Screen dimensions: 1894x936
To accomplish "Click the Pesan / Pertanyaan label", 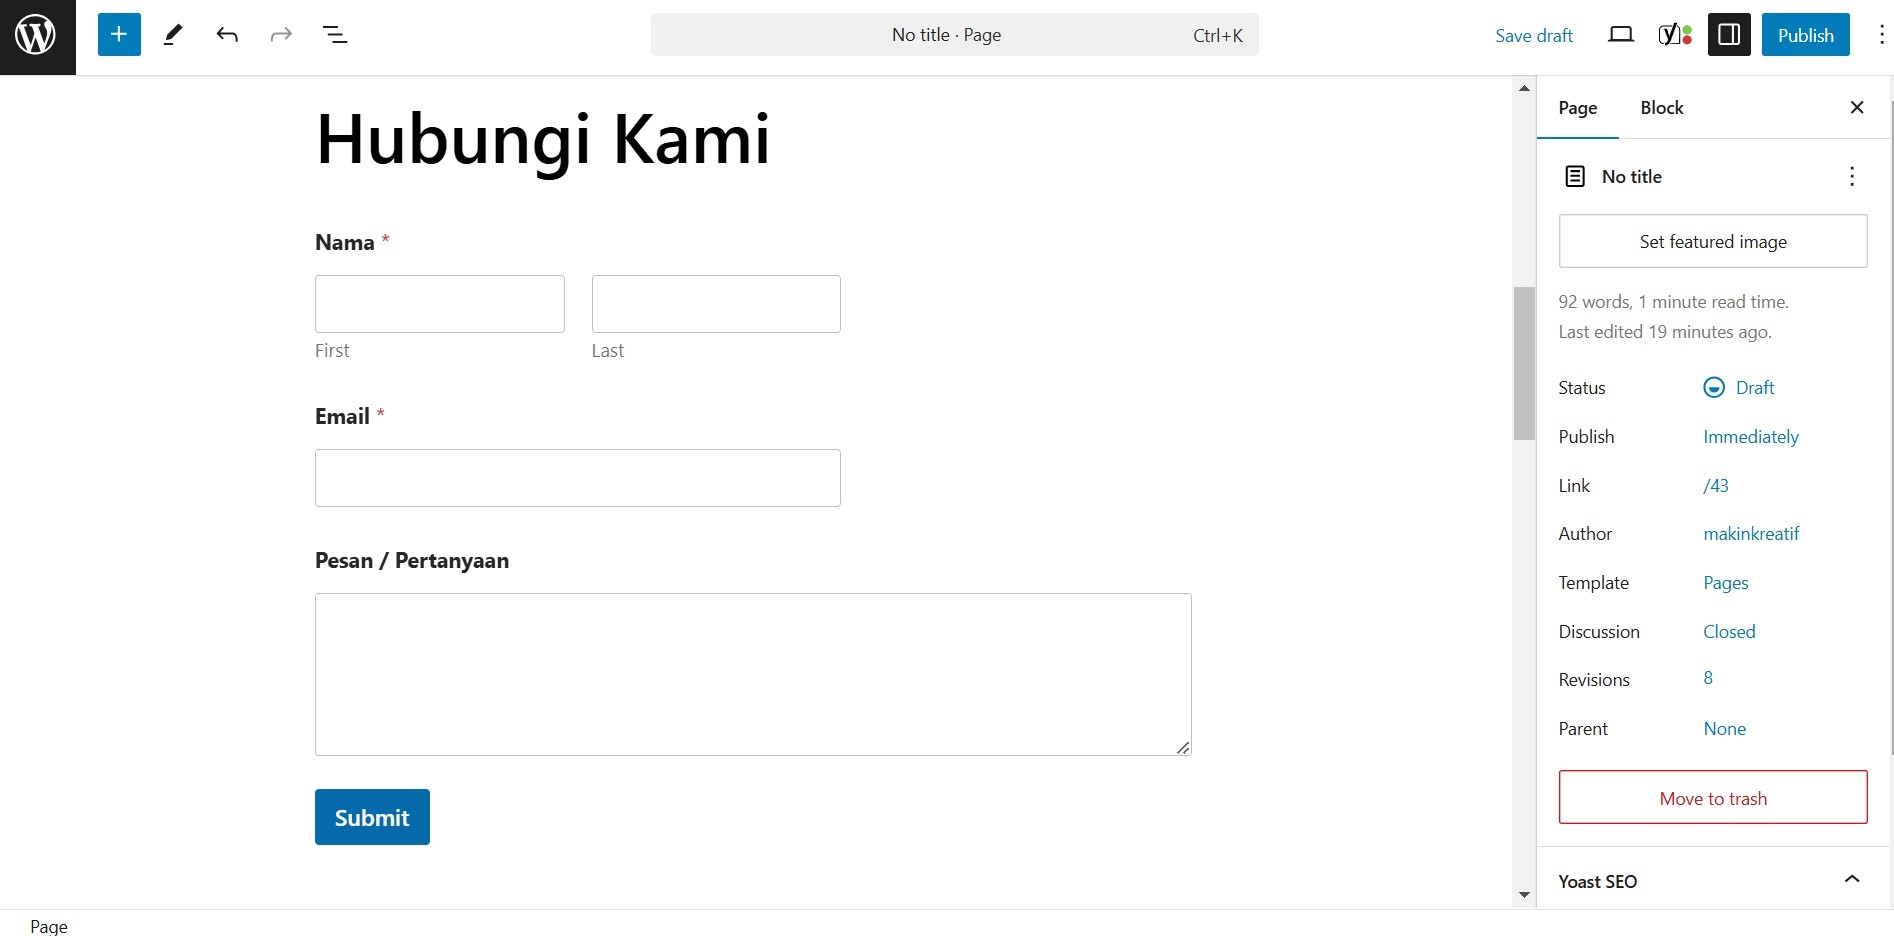I will pos(412,560).
